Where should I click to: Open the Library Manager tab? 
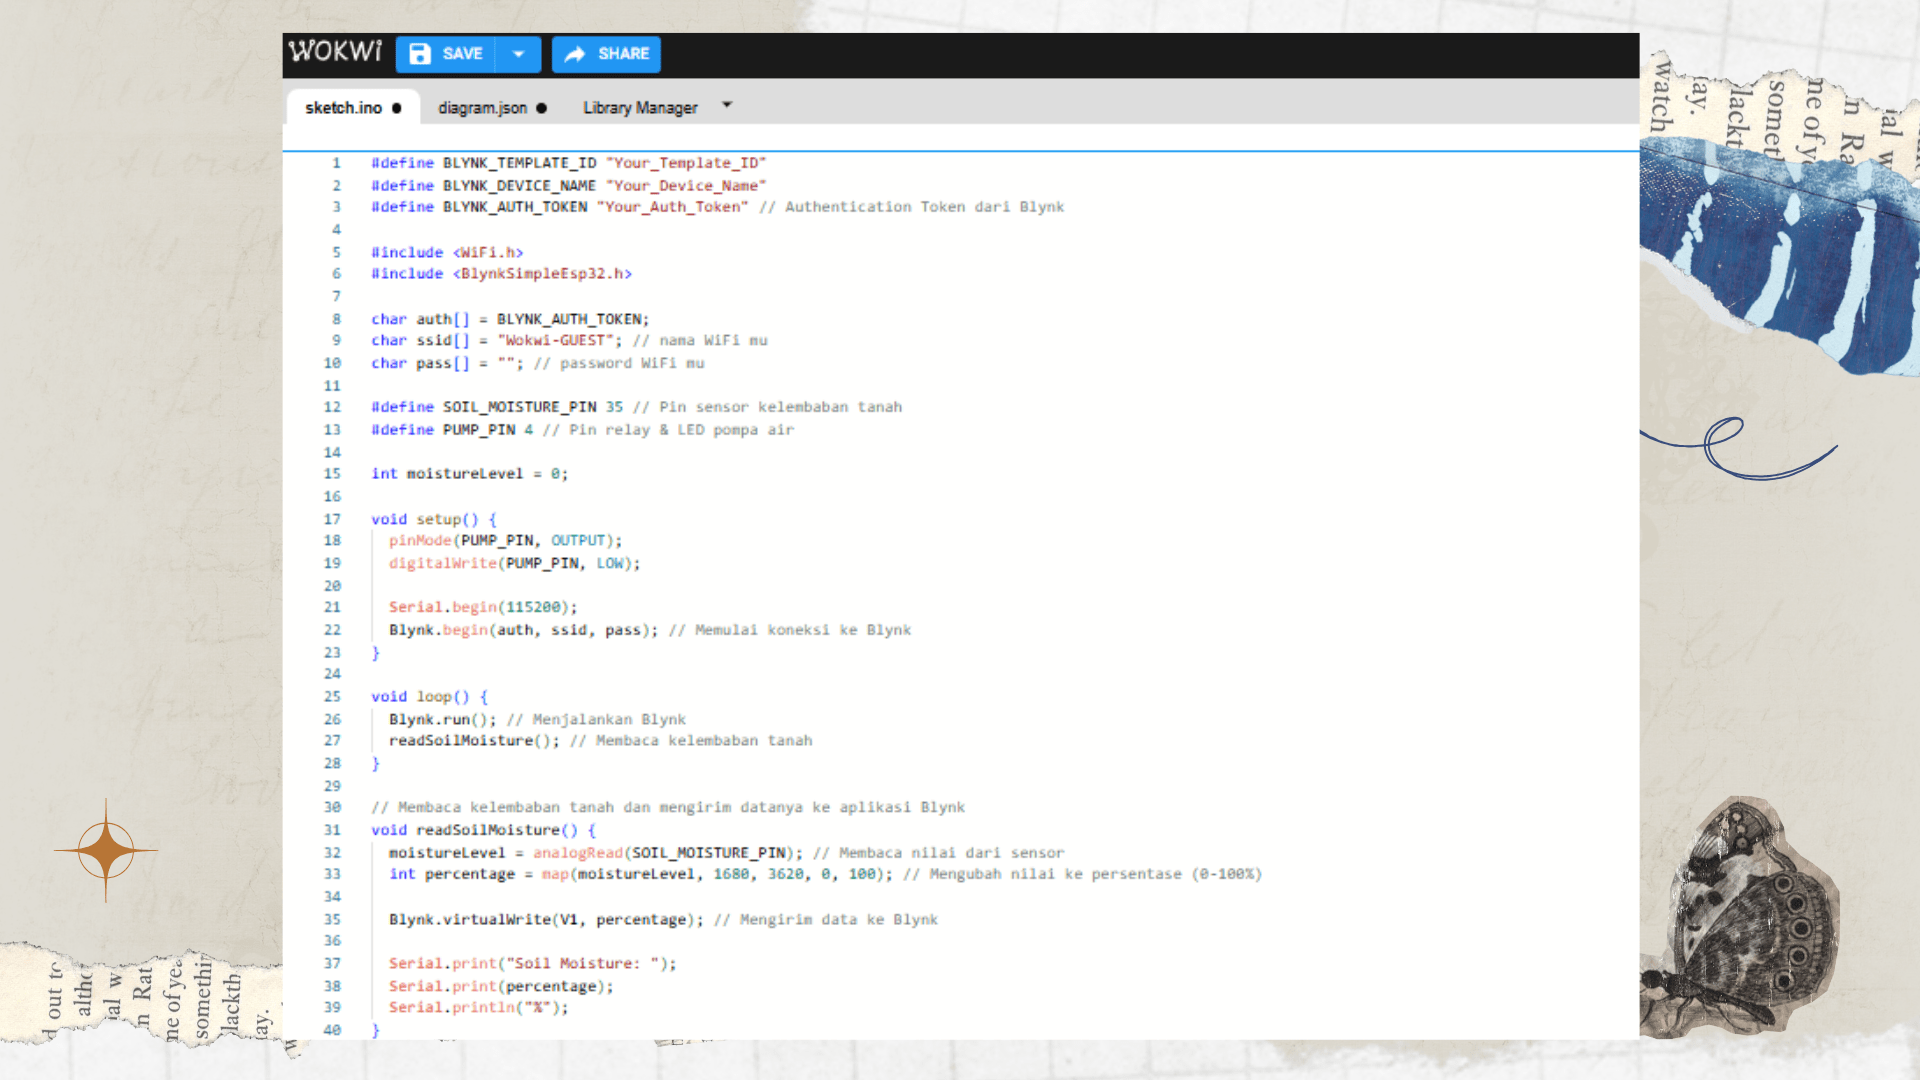tap(640, 108)
